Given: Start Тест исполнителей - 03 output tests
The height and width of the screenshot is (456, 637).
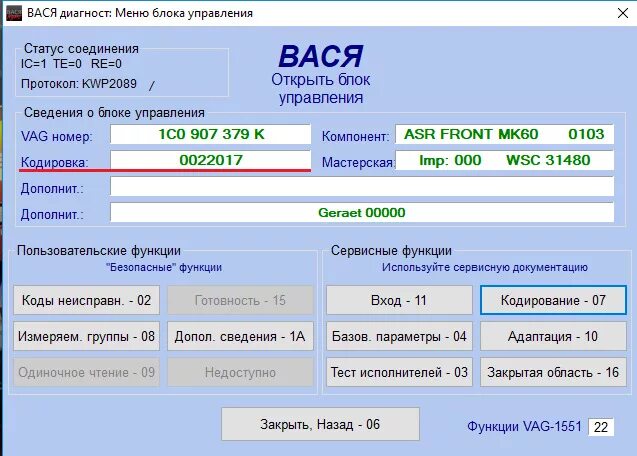Looking at the screenshot, I should coord(399,372).
